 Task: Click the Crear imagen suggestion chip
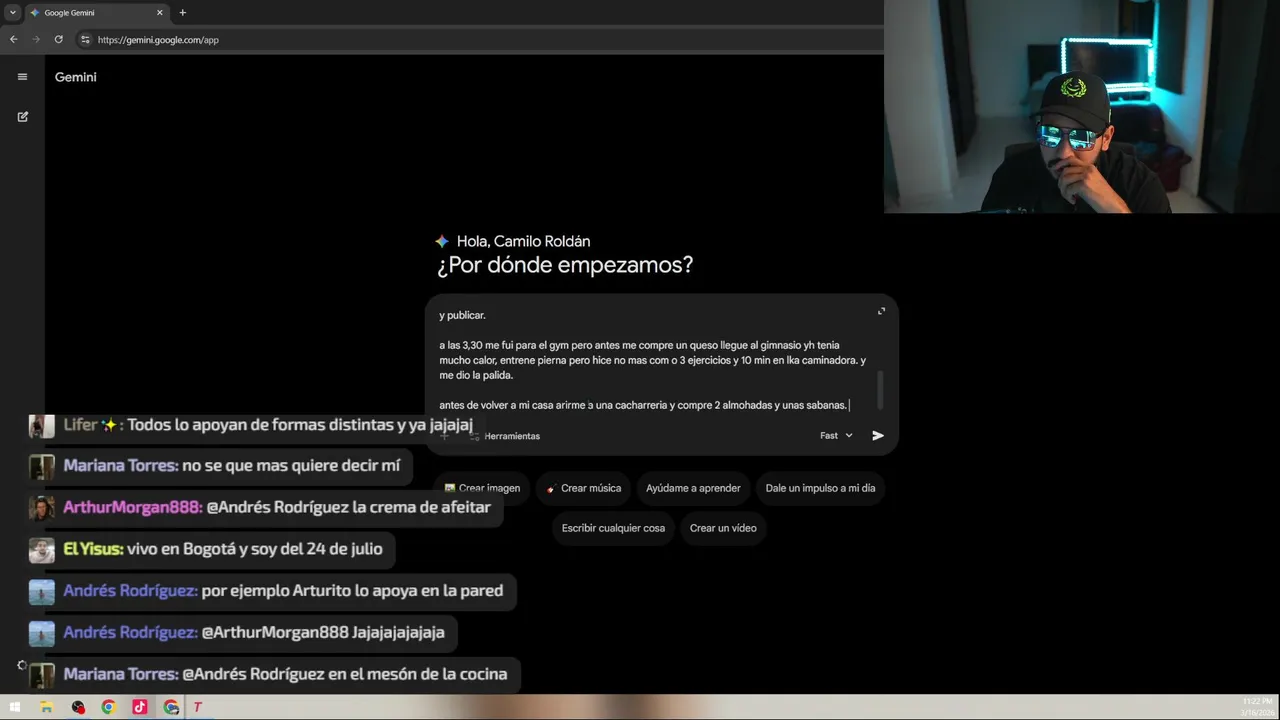(482, 488)
